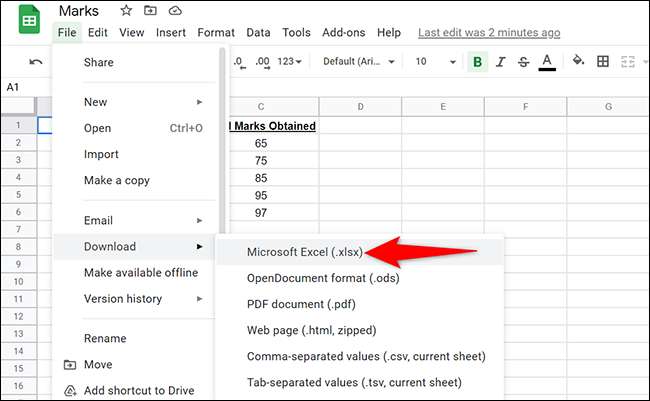Image resolution: width=650 pixels, height=401 pixels.
Task: Choose Move in File menu
Action: (x=135, y=365)
